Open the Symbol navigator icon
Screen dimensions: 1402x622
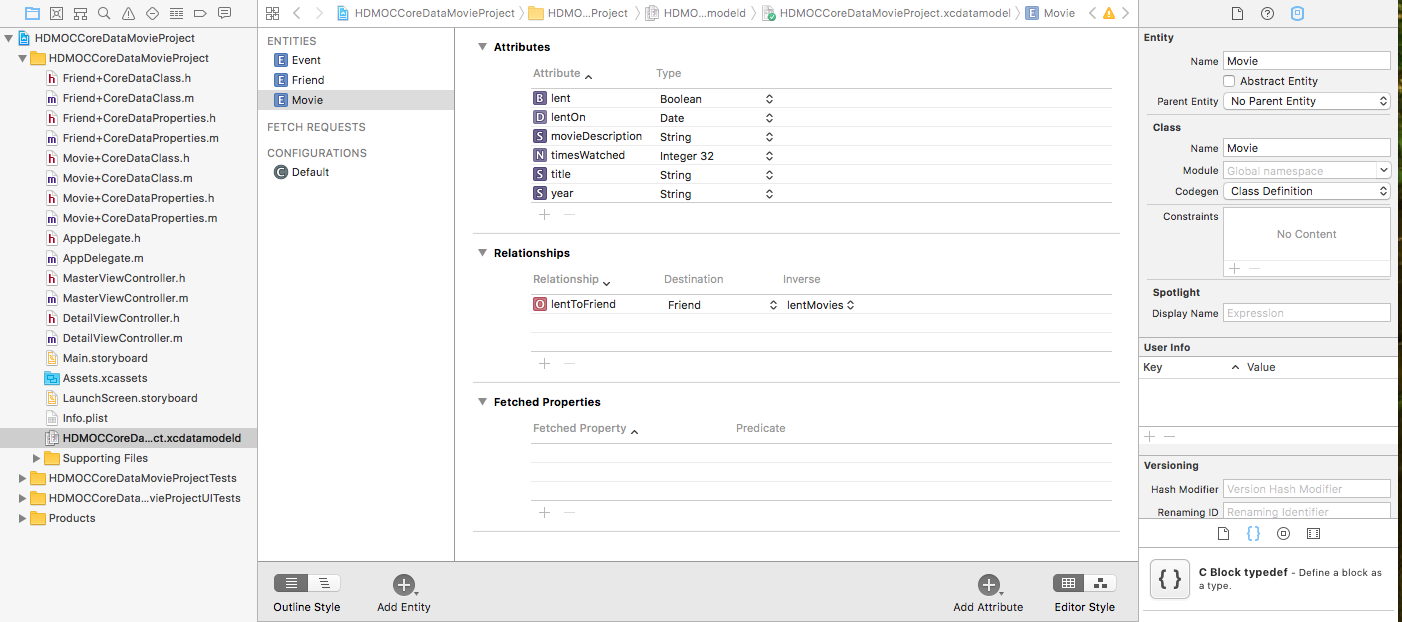[80, 13]
